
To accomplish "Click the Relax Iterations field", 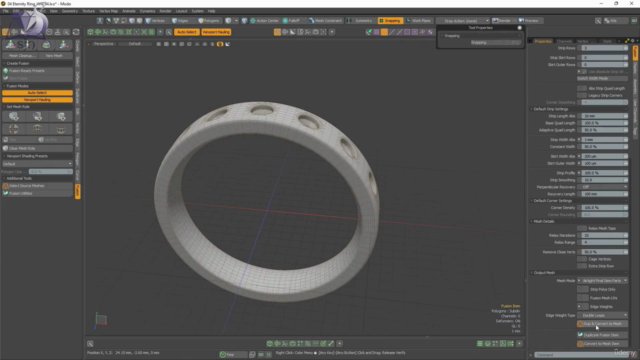I will click(x=604, y=235).
